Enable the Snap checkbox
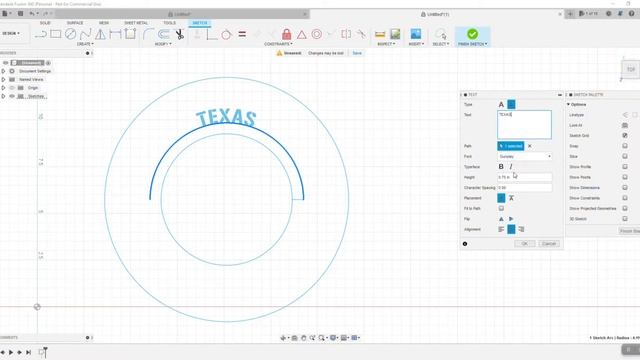640x360 pixels. (x=625, y=146)
